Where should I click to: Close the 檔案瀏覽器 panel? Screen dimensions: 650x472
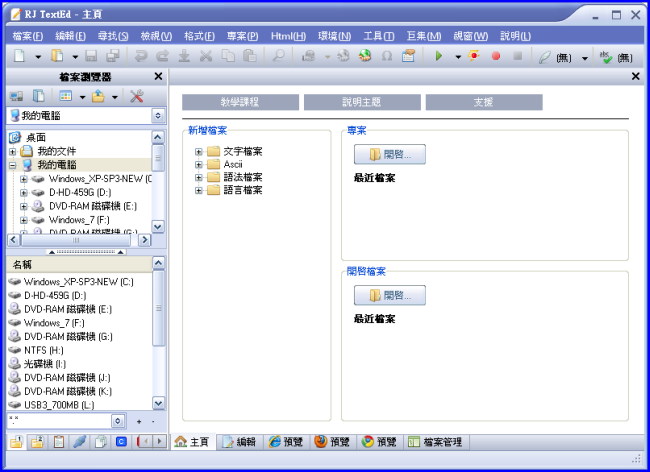click(158, 76)
